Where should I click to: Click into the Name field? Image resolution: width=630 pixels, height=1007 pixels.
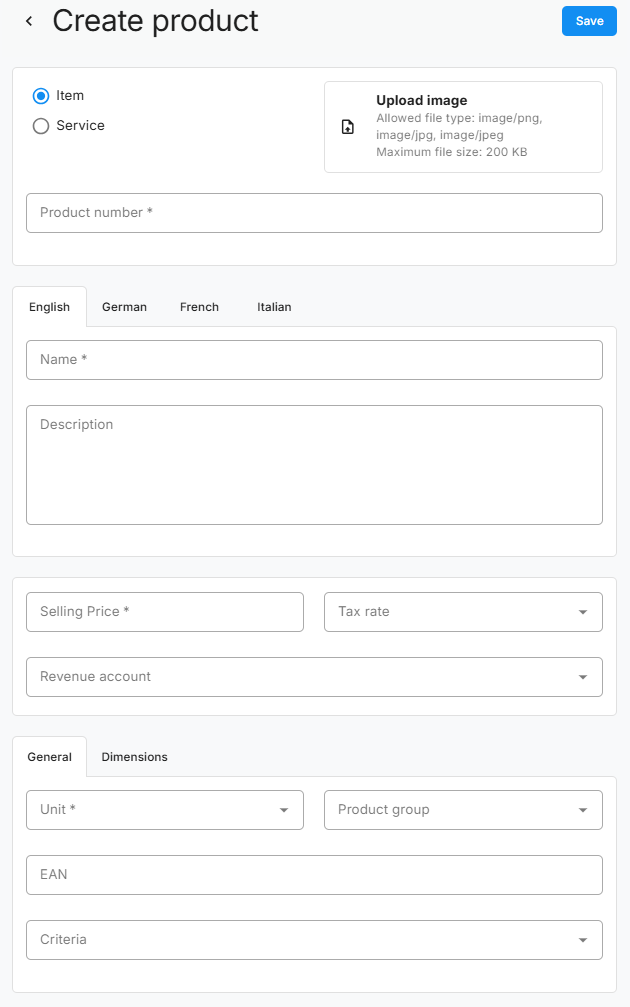tap(314, 360)
